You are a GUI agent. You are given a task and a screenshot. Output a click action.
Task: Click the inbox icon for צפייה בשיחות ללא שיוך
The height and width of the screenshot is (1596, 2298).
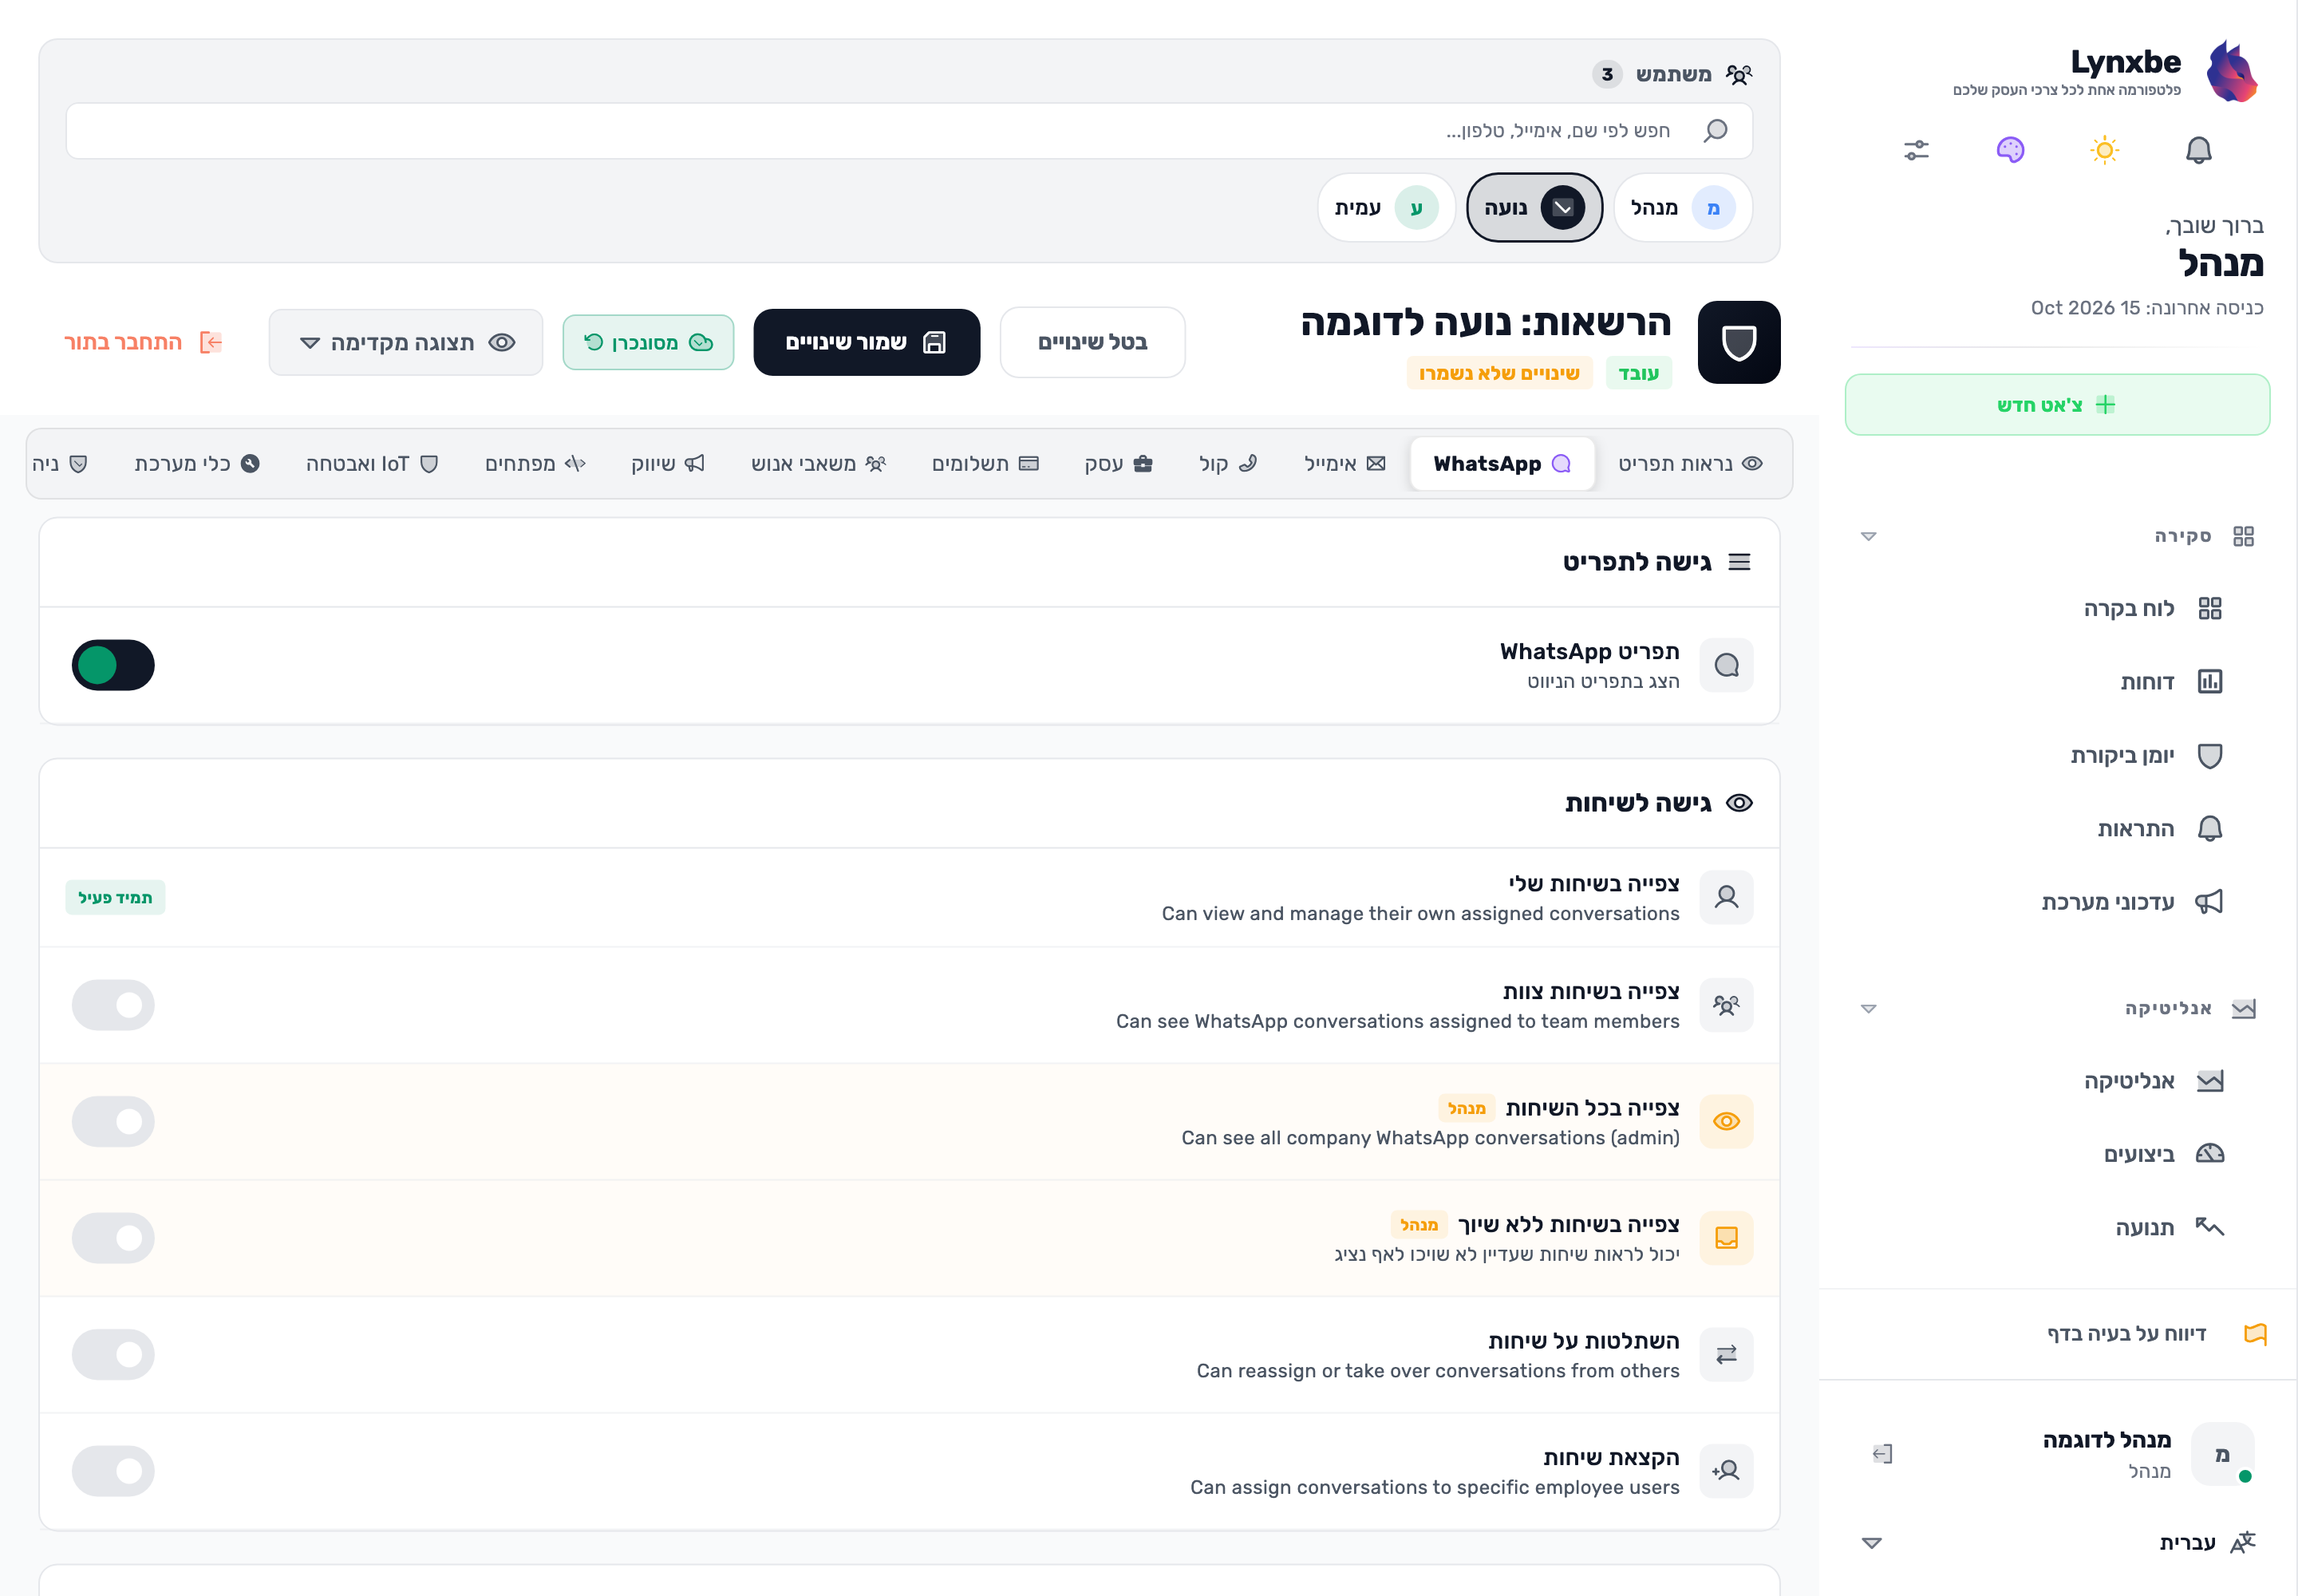click(1726, 1238)
